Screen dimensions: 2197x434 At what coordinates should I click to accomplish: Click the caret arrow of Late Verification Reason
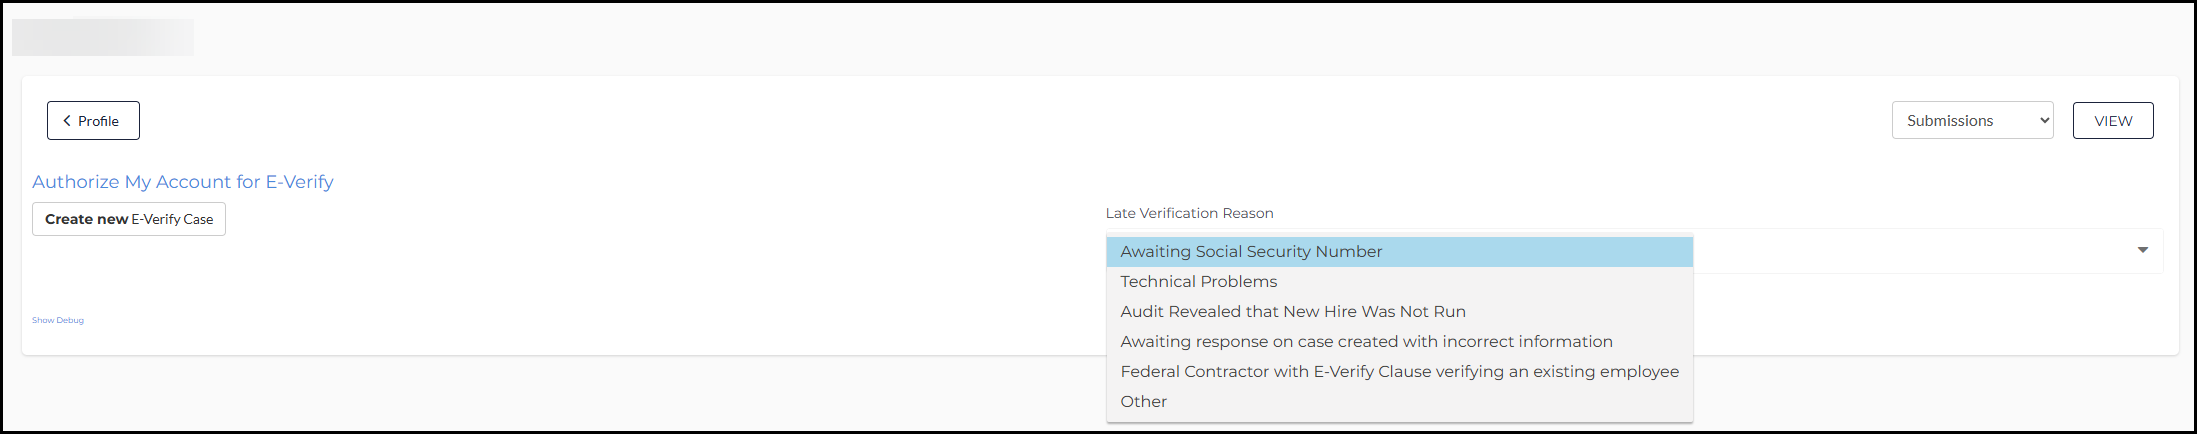(x=2142, y=250)
